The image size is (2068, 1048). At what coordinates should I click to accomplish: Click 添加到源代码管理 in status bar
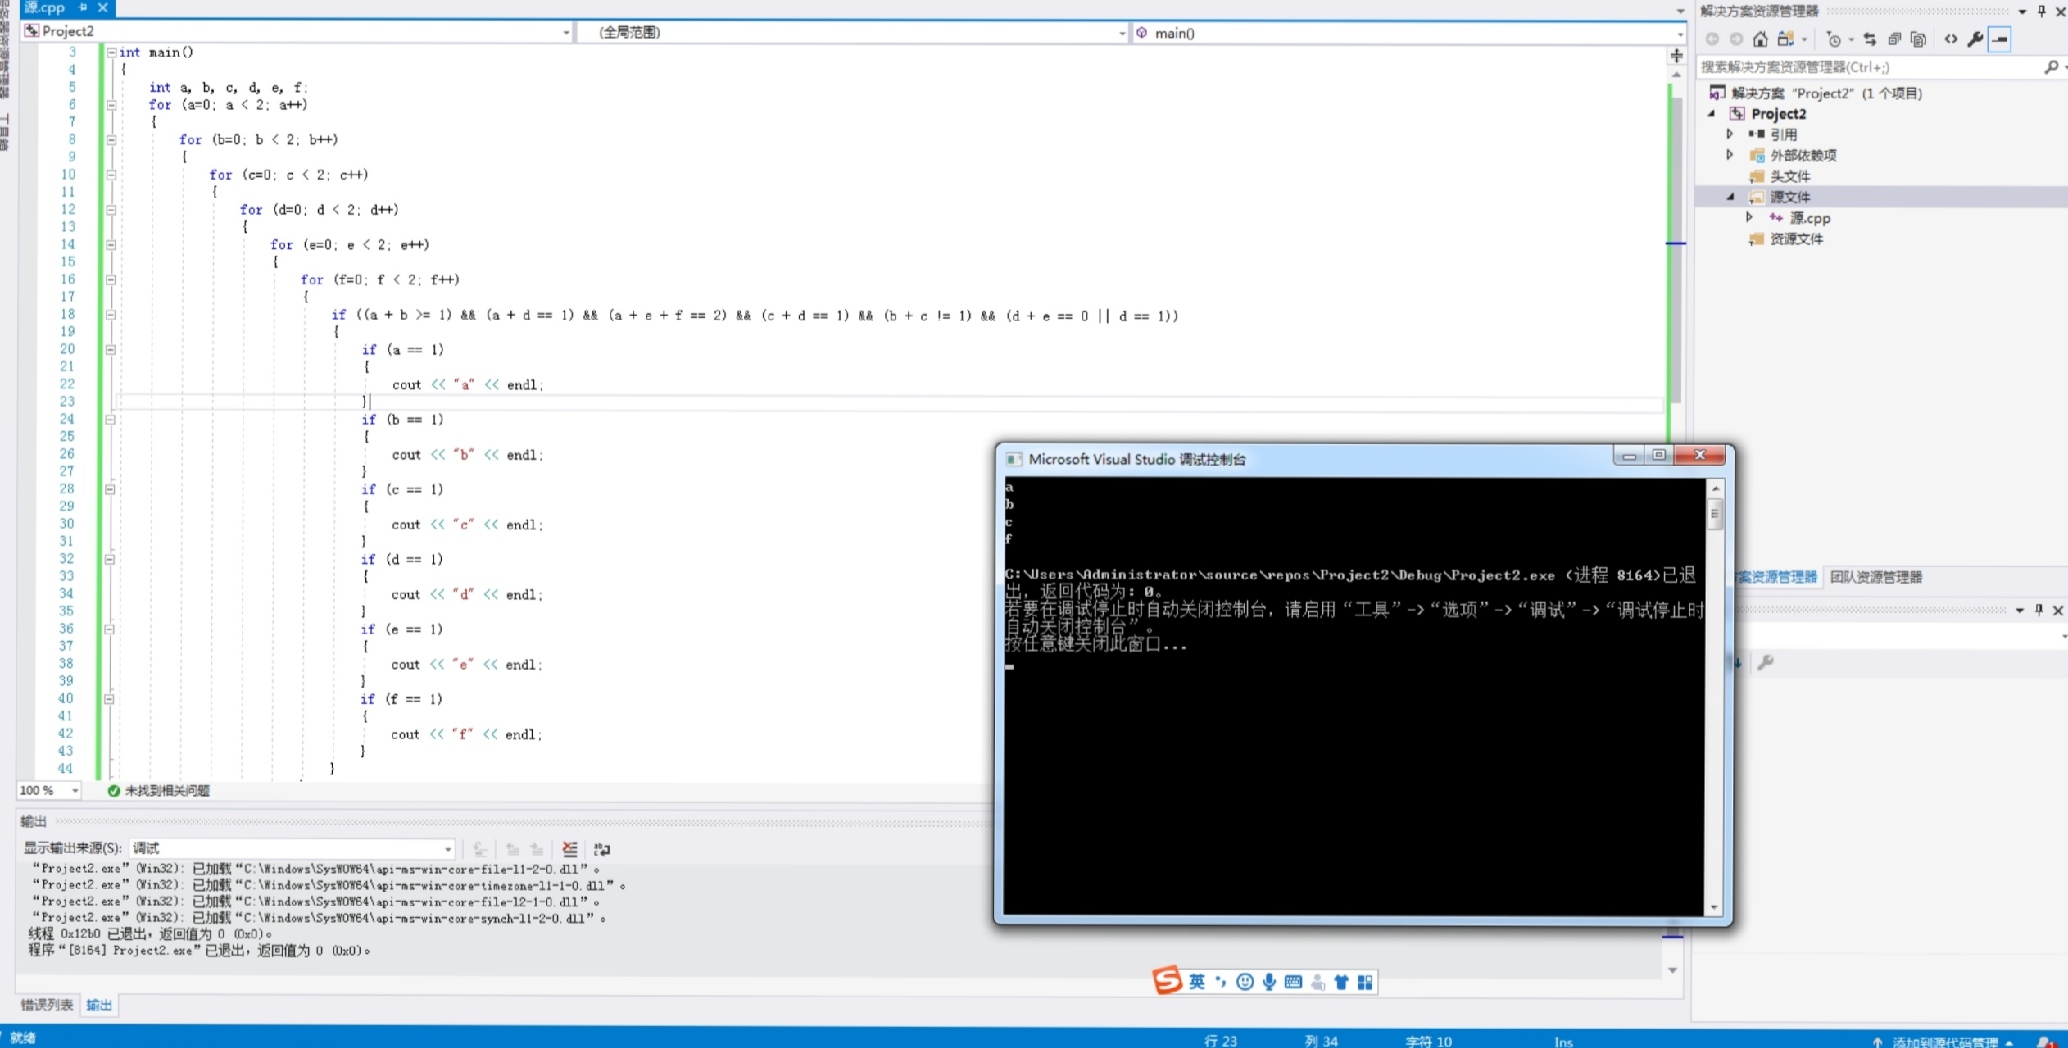click(1943, 1041)
